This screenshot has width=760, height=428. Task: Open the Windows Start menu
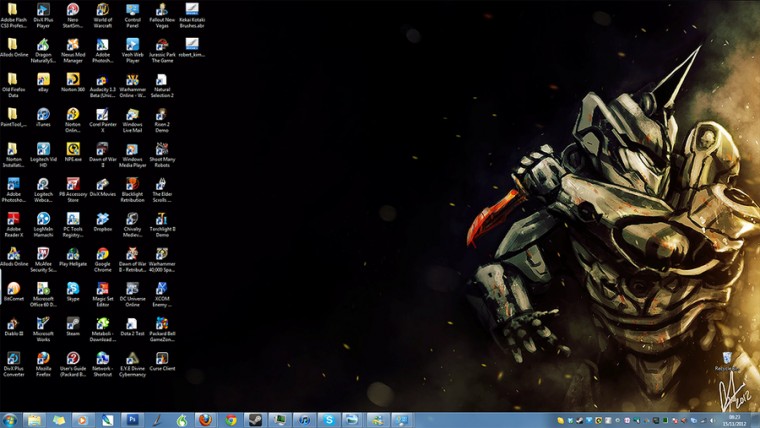point(10,420)
